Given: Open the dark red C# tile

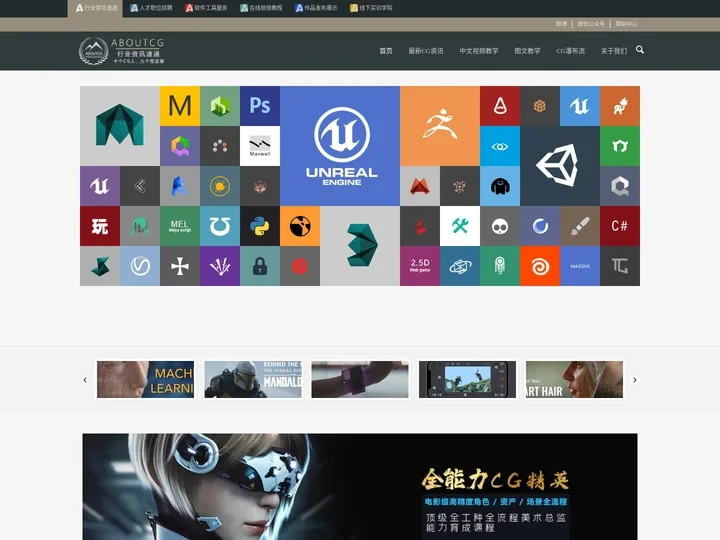Looking at the screenshot, I should pyautogui.click(x=619, y=226).
